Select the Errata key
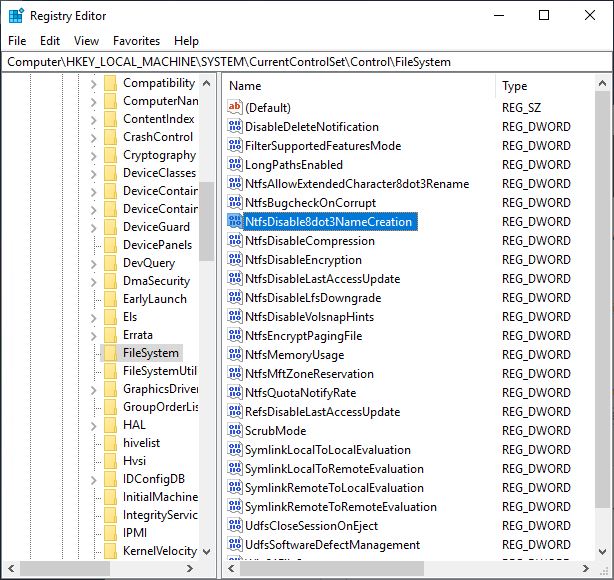 (137, 335)
